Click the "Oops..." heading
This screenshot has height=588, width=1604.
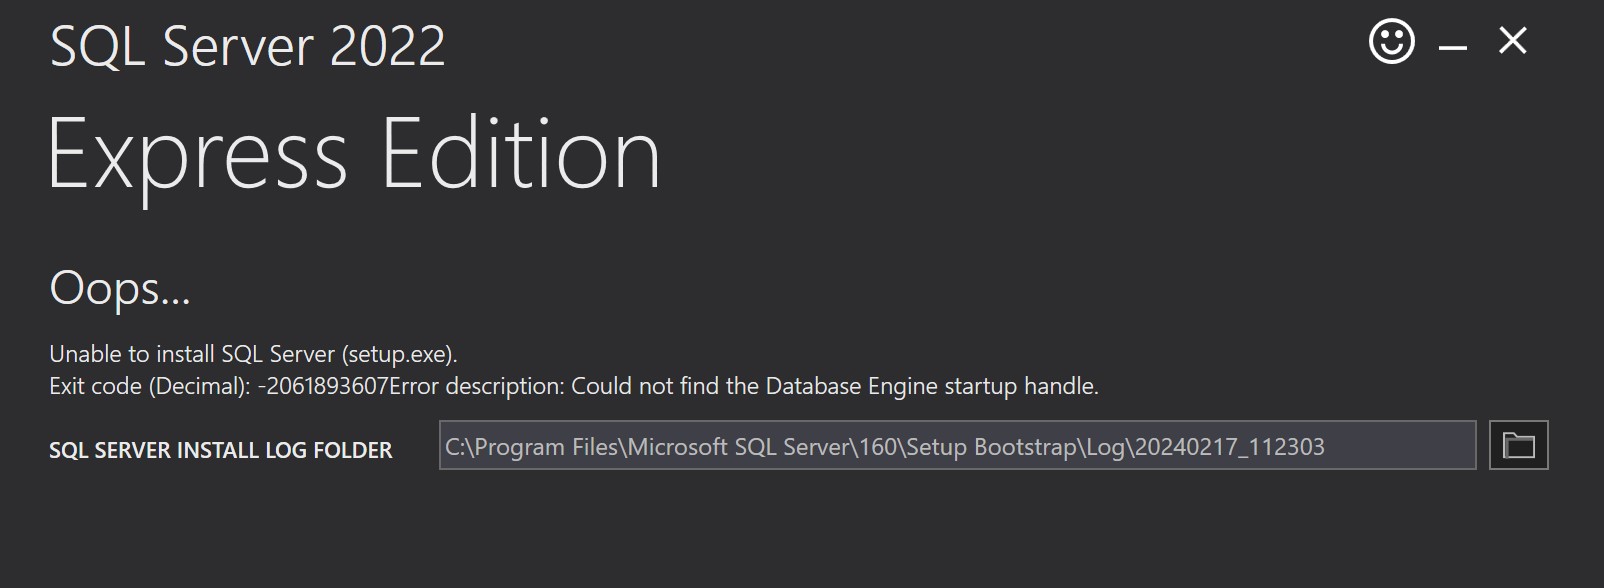pos(120,288)
